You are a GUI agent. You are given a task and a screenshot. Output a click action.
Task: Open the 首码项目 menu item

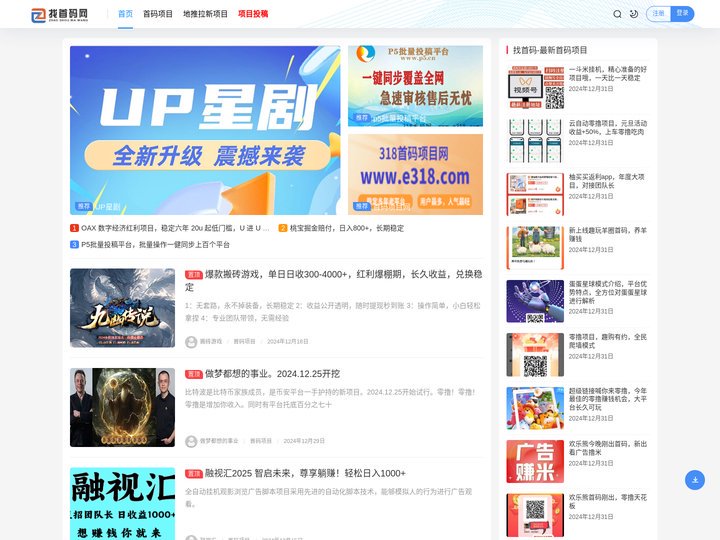158,14
